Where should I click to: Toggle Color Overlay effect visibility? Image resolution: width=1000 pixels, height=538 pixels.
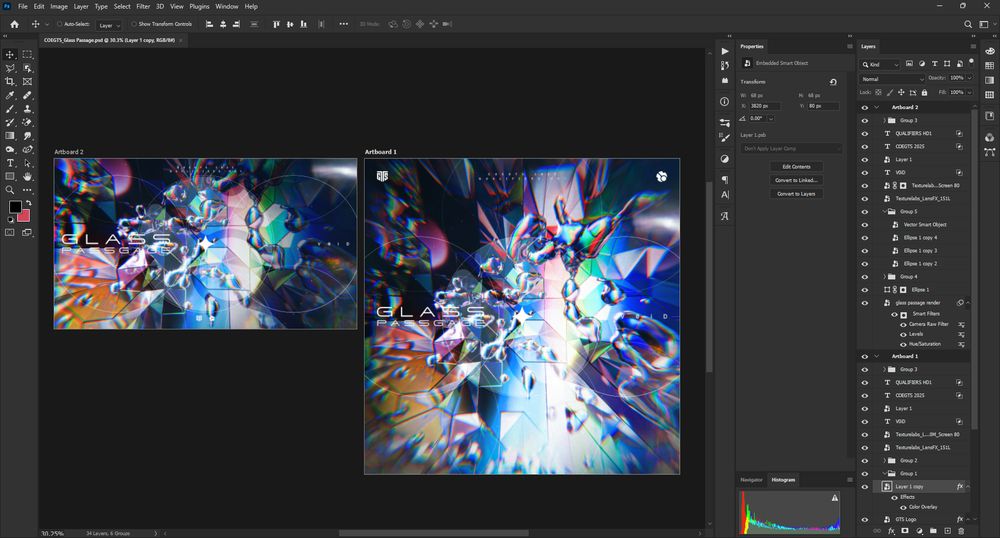(903, 507)
